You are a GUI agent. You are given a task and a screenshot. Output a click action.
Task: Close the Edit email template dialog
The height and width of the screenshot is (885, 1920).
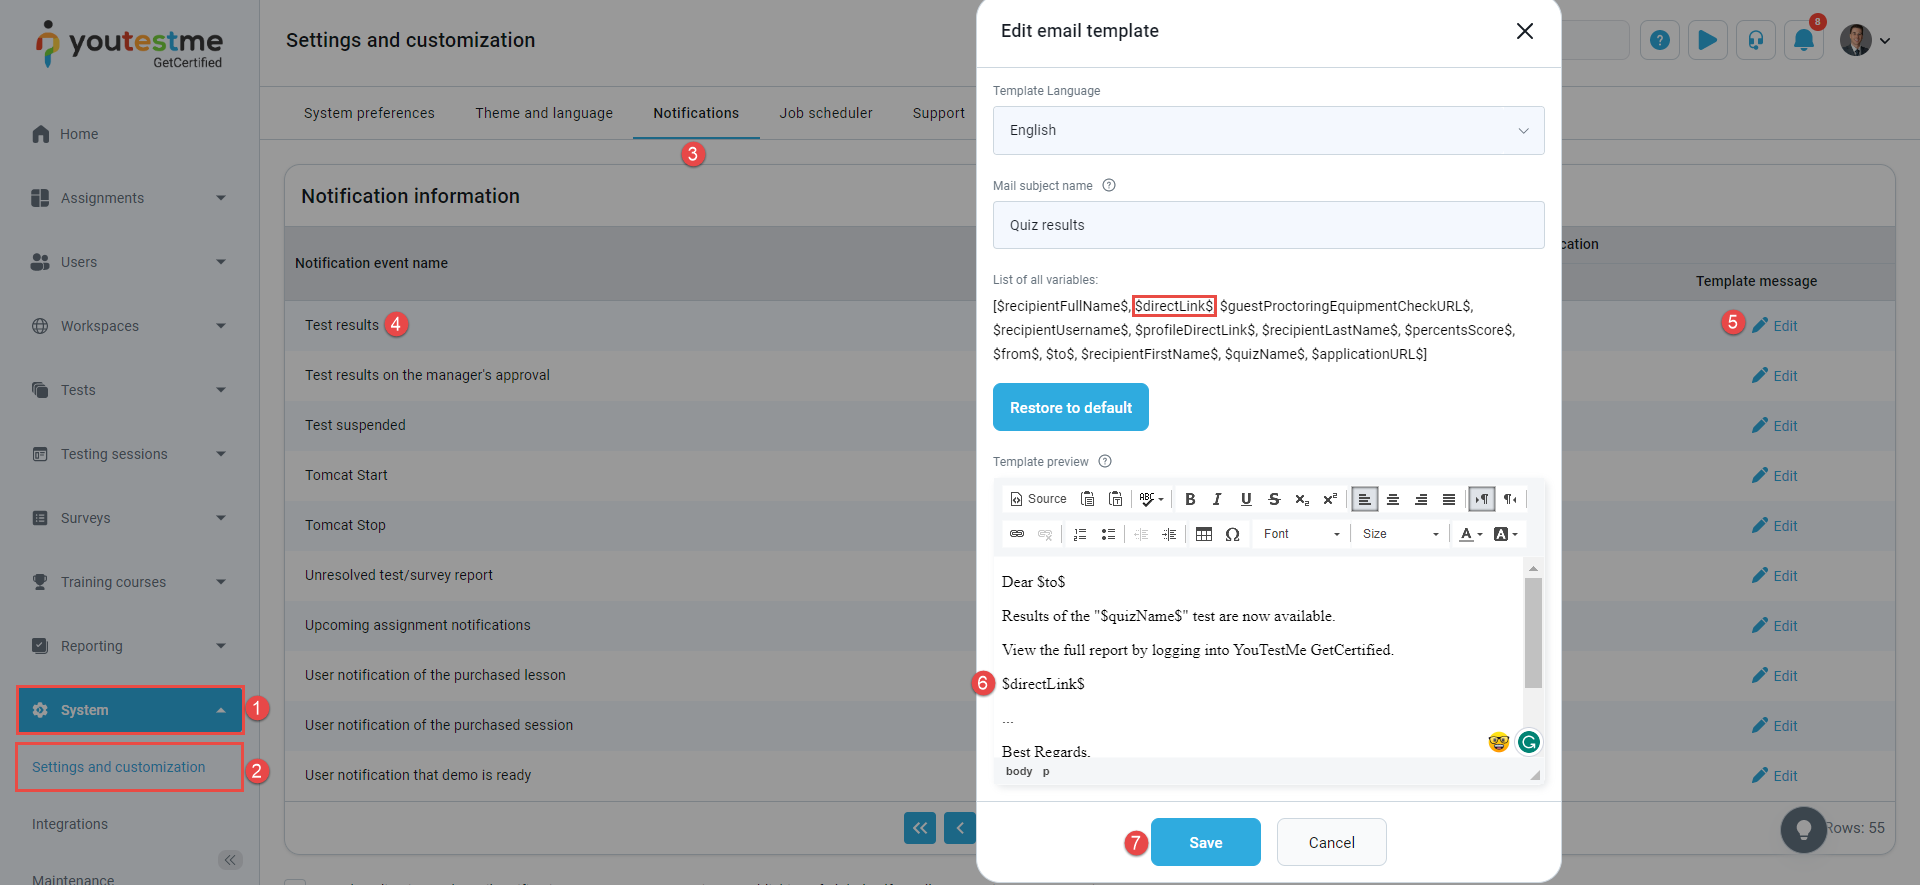(x=1525, y=31)
